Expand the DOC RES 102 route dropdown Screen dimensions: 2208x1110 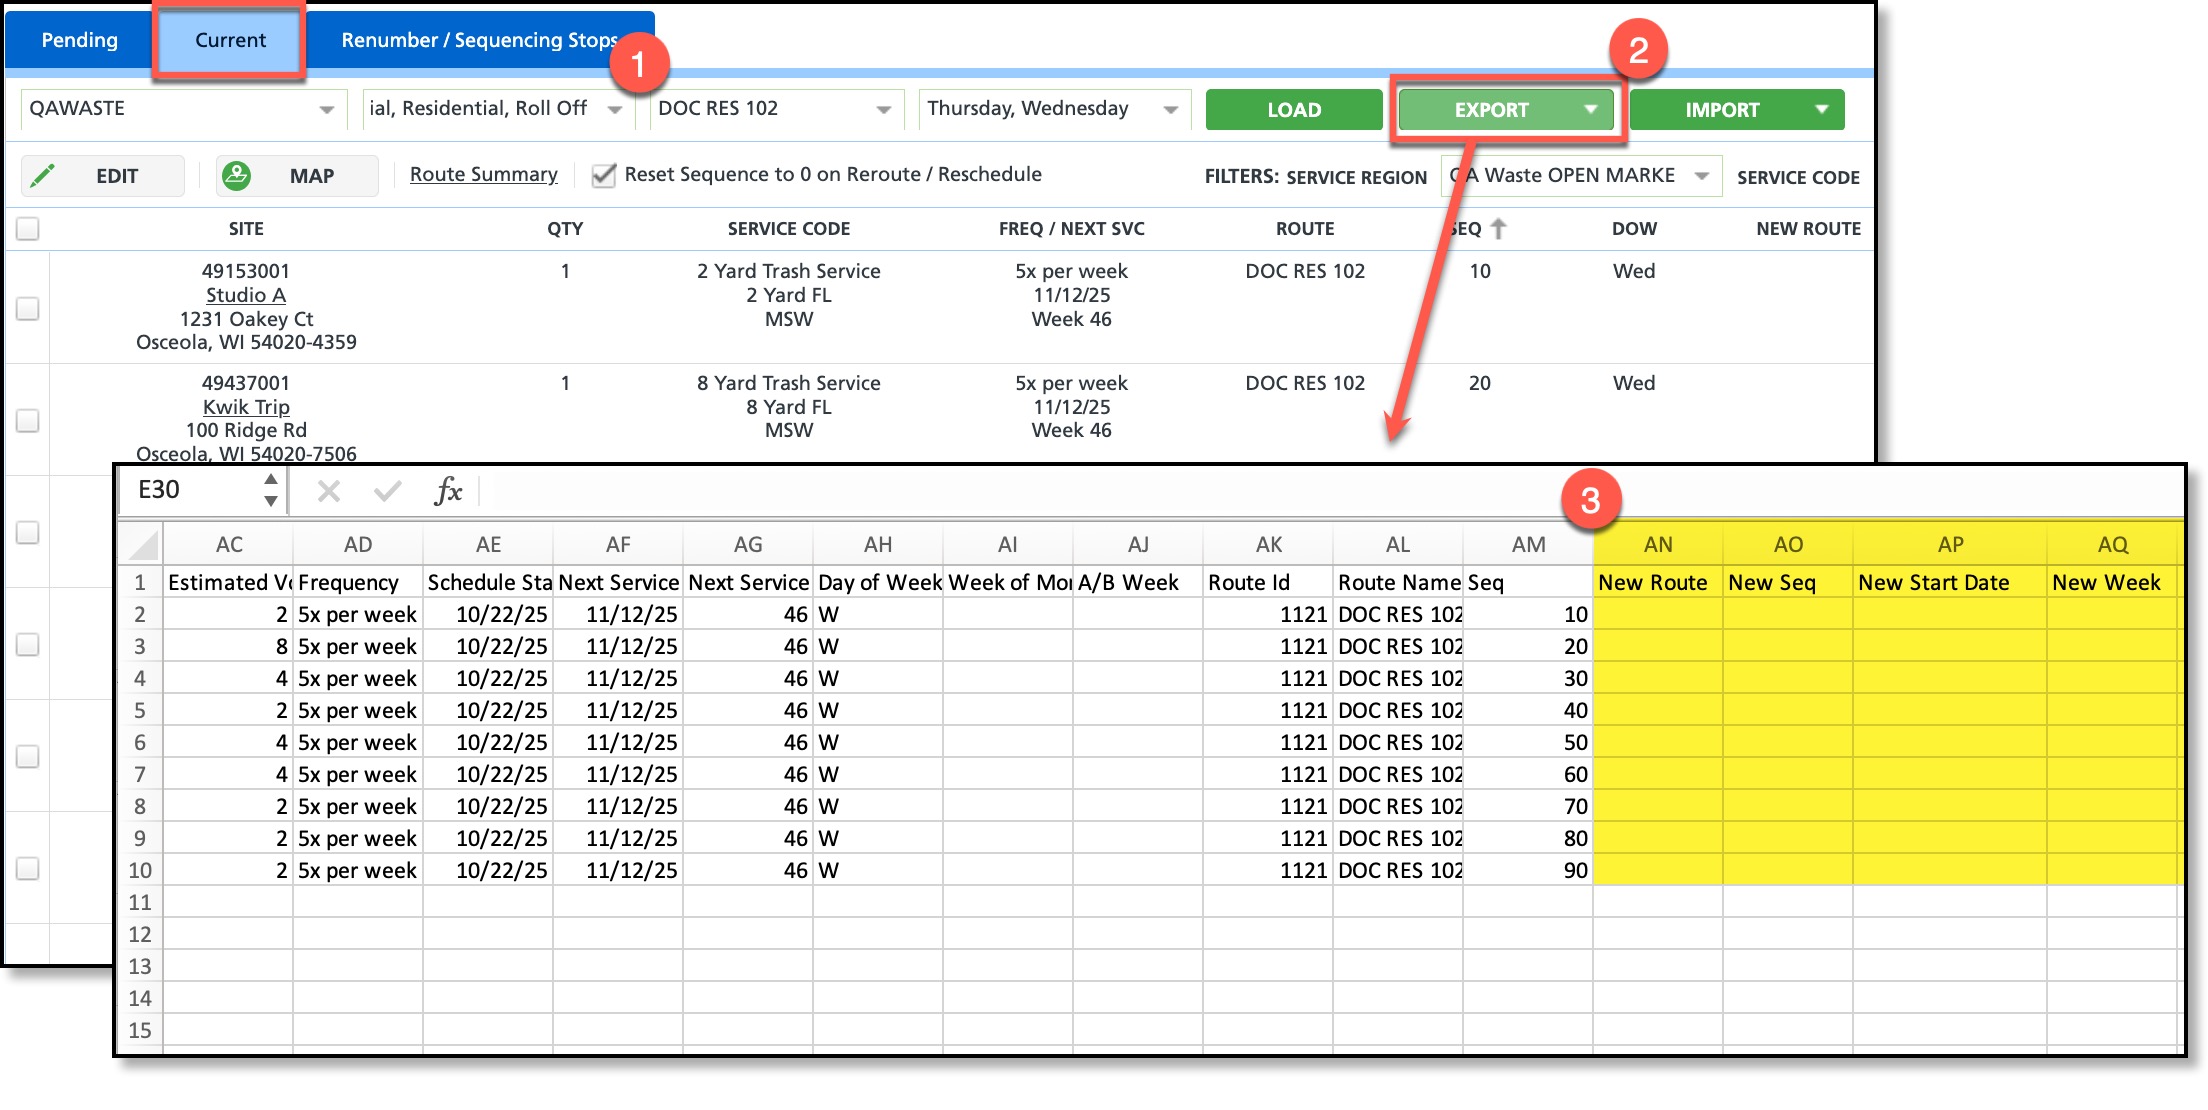coord(883,110)
